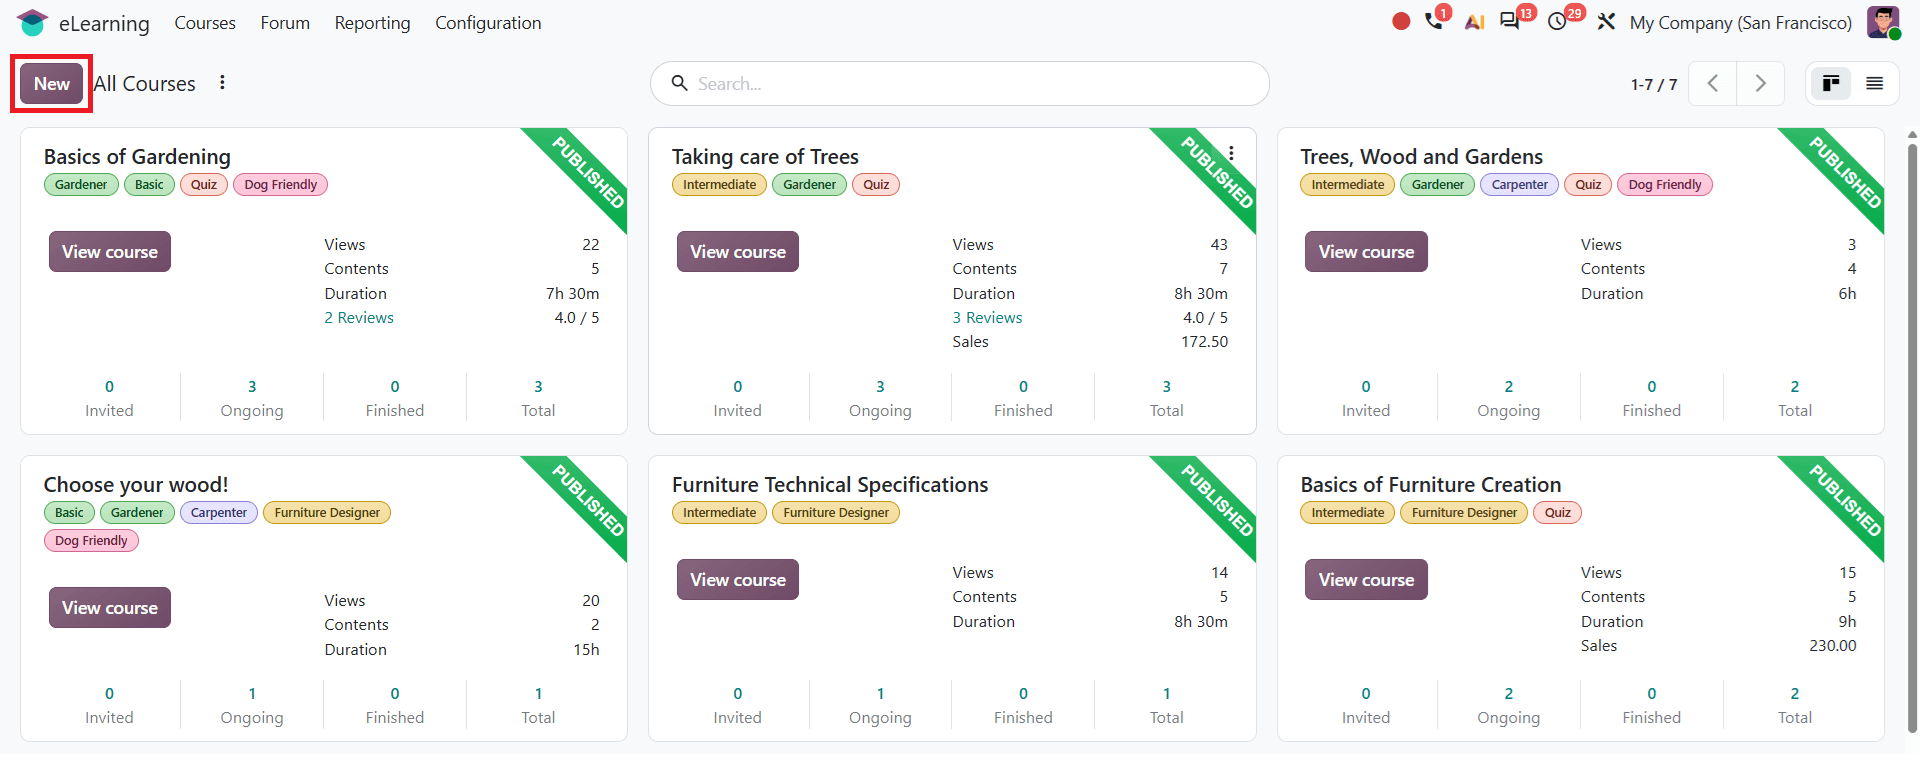1920x765 pixels.
Task: Open the activities clock icon with 29 badge
Action: click(x=1557, y=22)
